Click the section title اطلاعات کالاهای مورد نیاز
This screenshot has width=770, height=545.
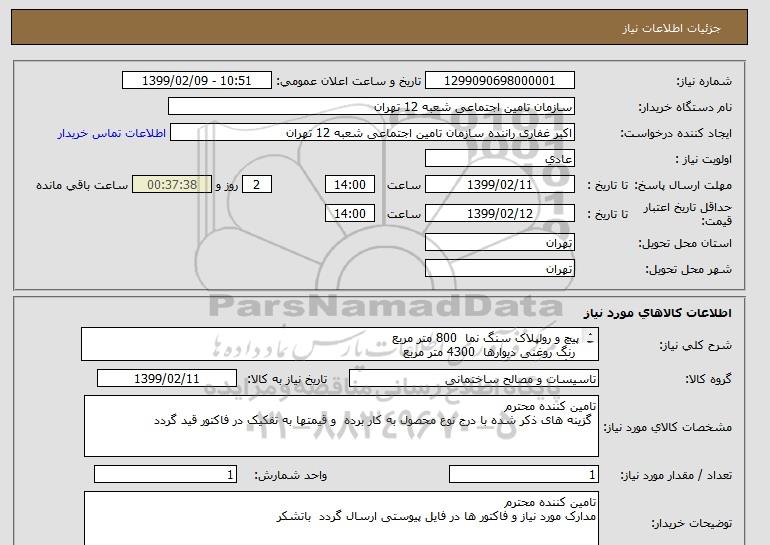click(657, 313)
